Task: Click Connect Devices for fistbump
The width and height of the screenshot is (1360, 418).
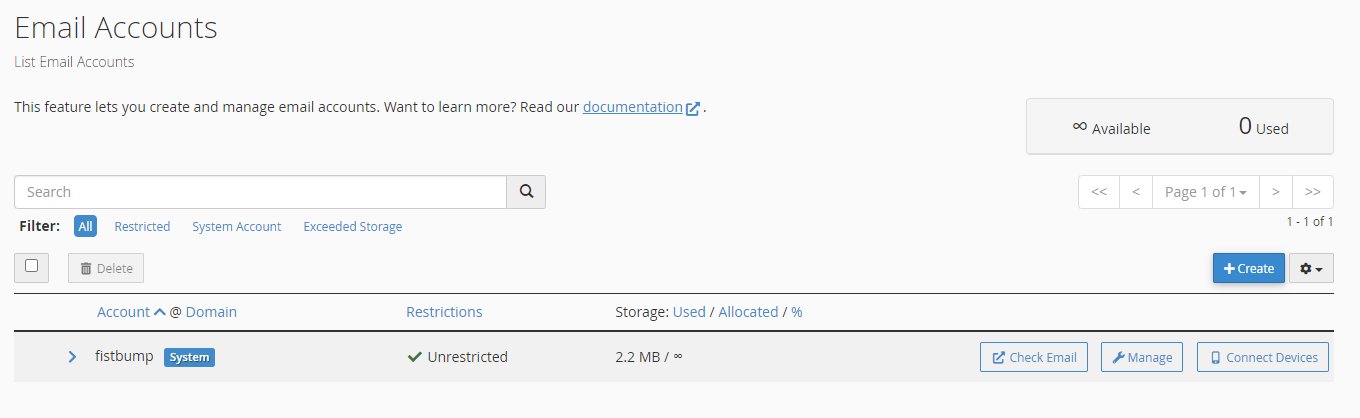Action: point(1264,357)
